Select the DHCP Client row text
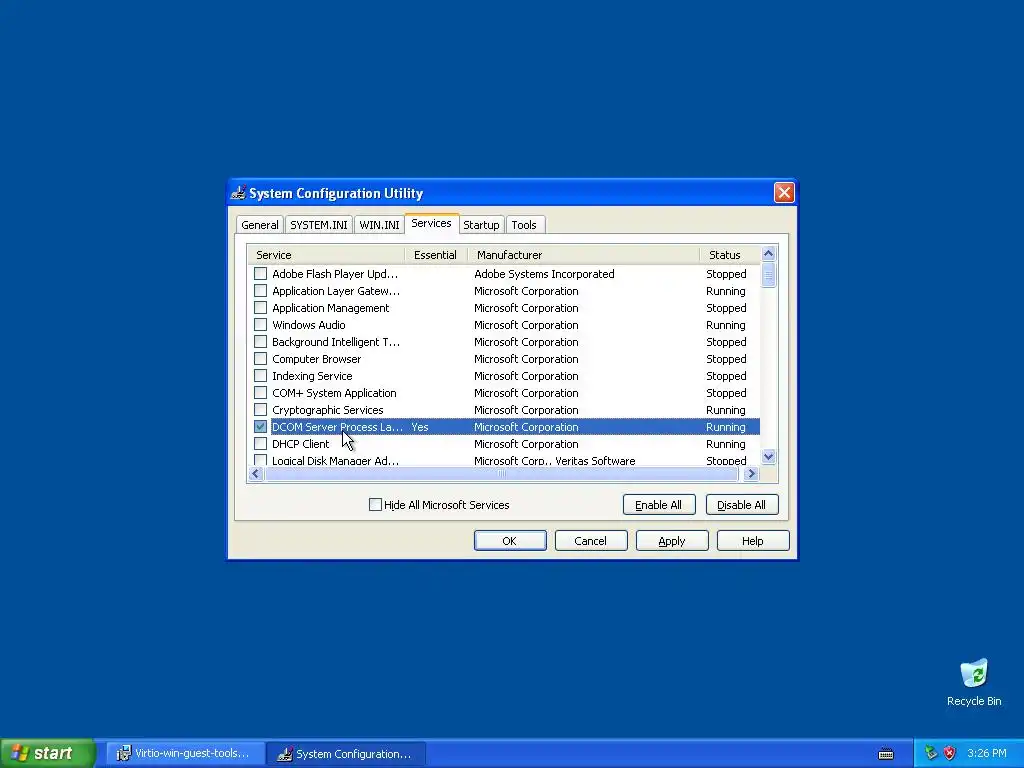1024x768 pixels. point(300,444)
